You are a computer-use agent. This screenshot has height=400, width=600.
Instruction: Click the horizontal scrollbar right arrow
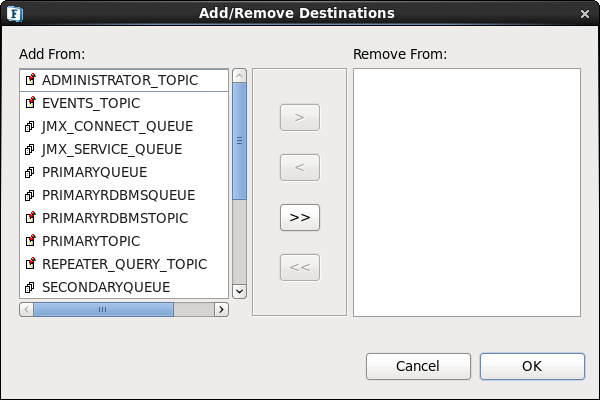[221, 309]
